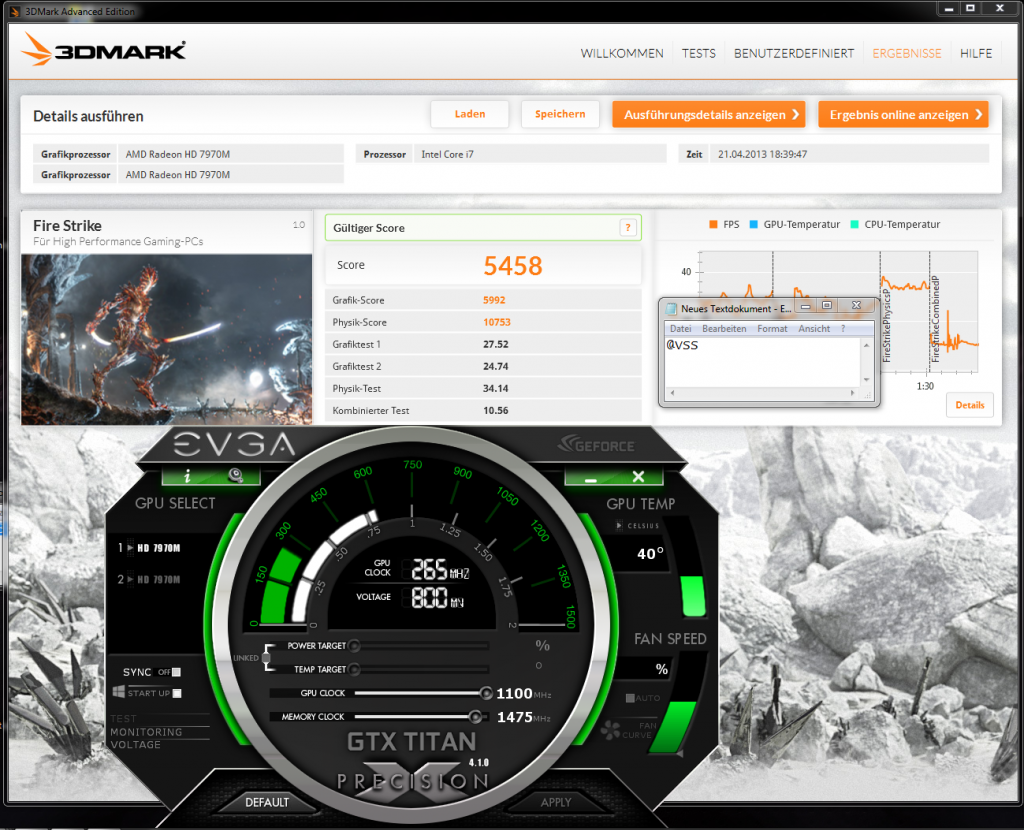Image resolution: width=1024 pixels, height=830 pixels.
Task: Open Datei menu in Notepad
Action: pos(680,328)
